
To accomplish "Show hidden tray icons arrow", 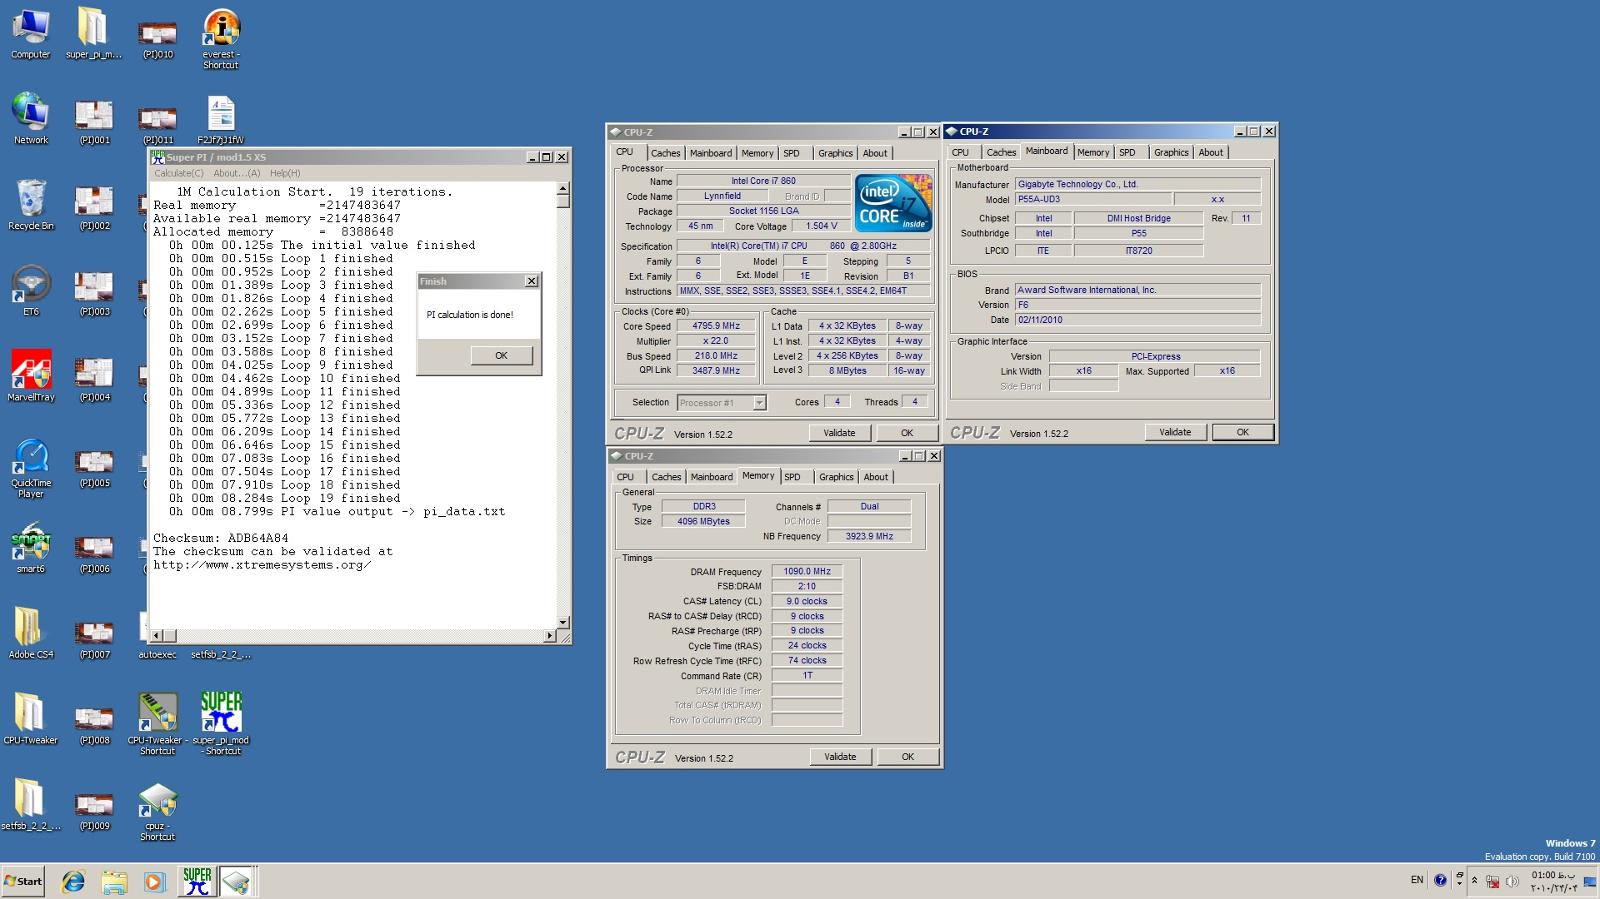I will coord(1474,881).
